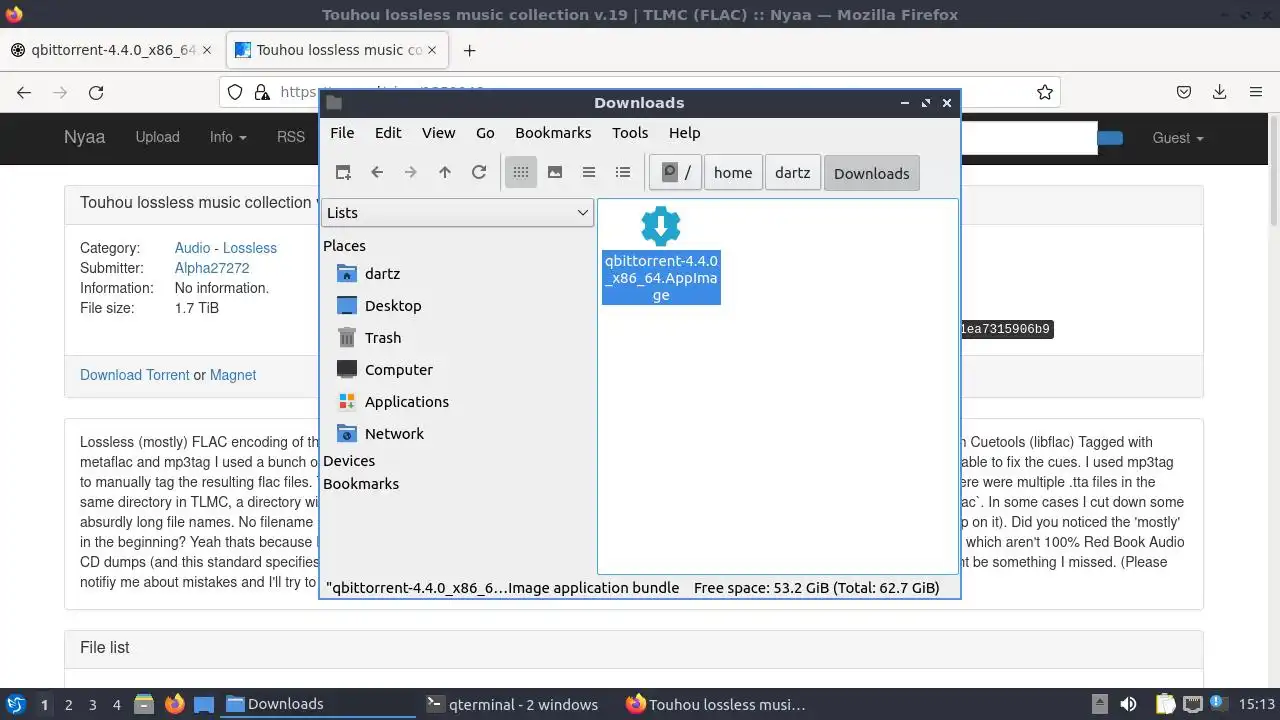Image resolution: width=1280 pixels, height=720 pixels.
Task: Open Desktop in Places sidebar
Action: (x=393, y=305)
